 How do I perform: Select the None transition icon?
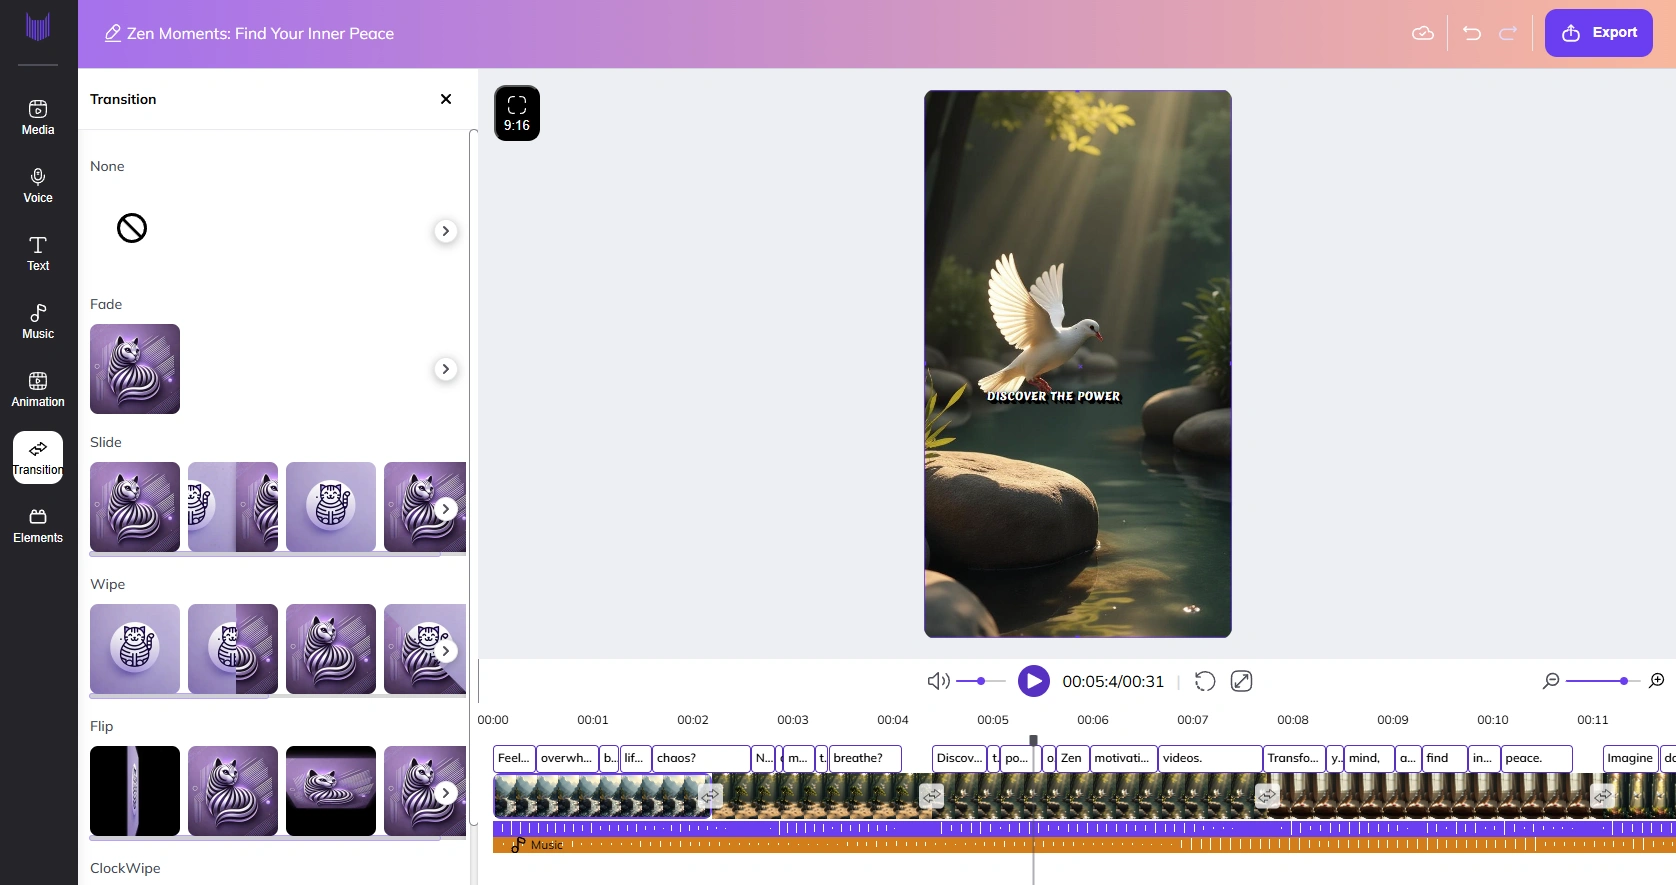point(132,228)
